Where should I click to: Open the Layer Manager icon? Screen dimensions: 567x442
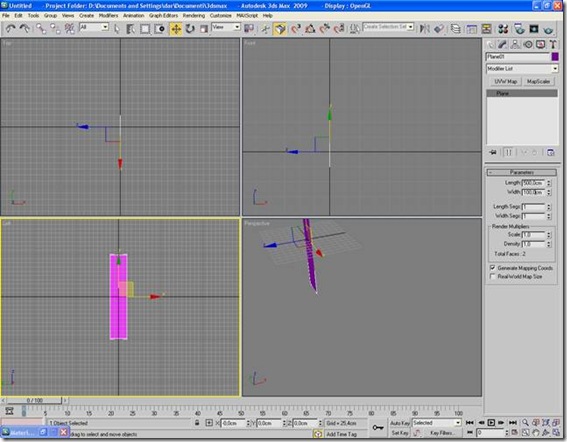[x=456, y=29]
